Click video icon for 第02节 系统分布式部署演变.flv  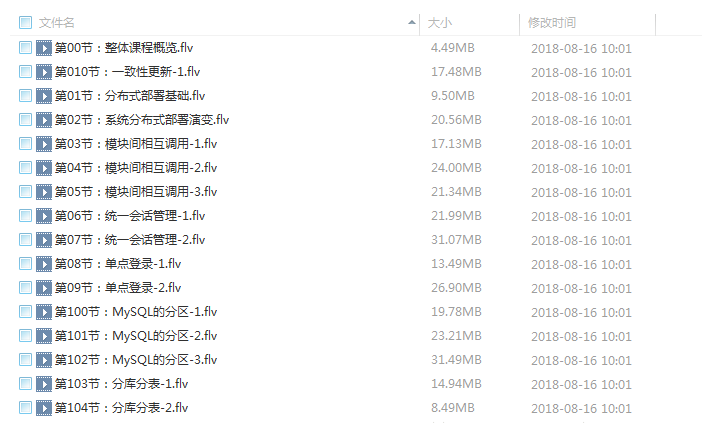coord(44,120)
